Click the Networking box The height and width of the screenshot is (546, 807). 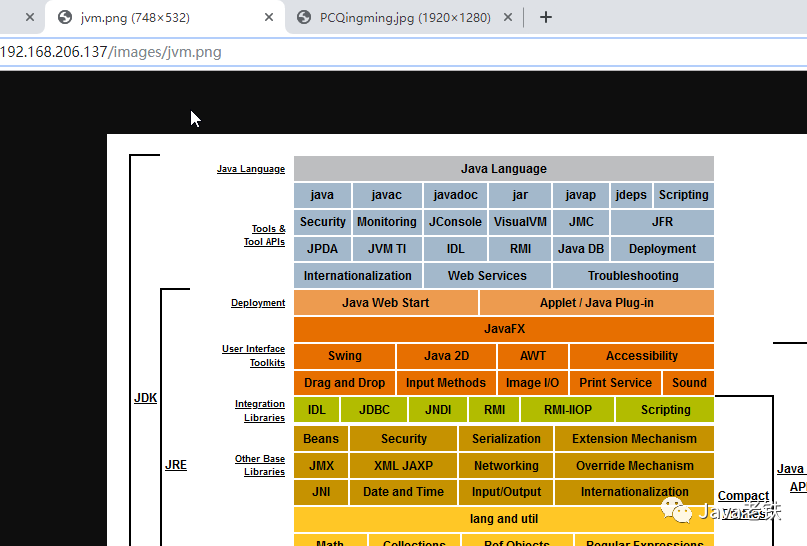[x=506, y=466]
